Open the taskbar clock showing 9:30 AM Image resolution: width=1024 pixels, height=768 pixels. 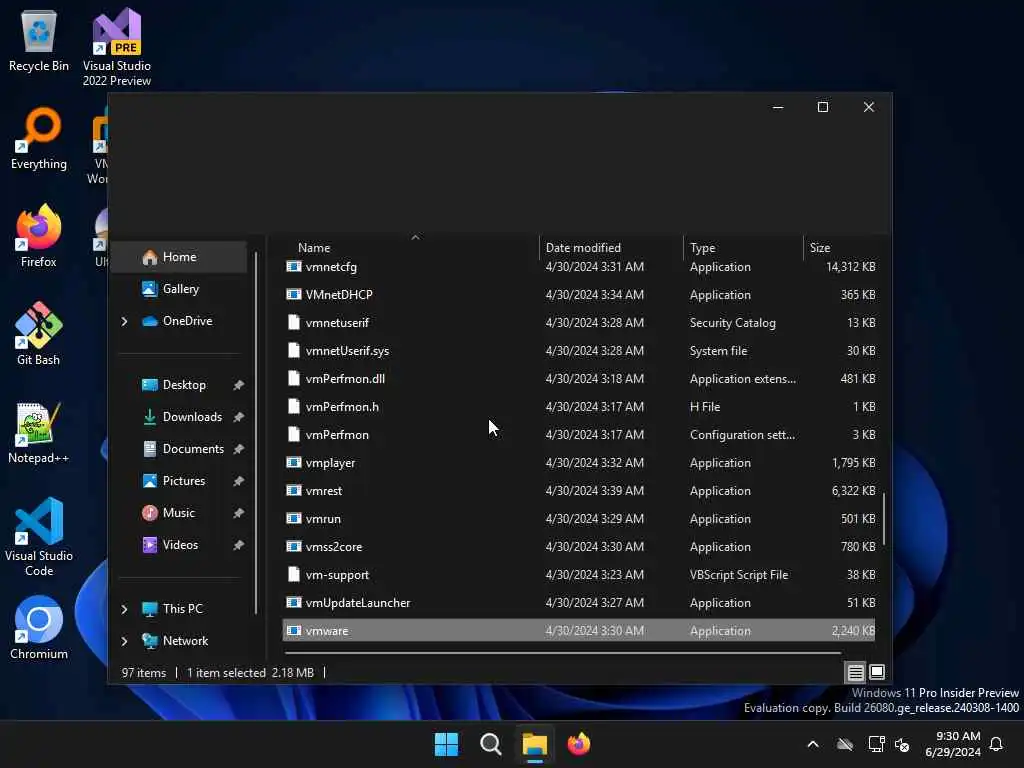pyautogui.click(x=953, y=744)
